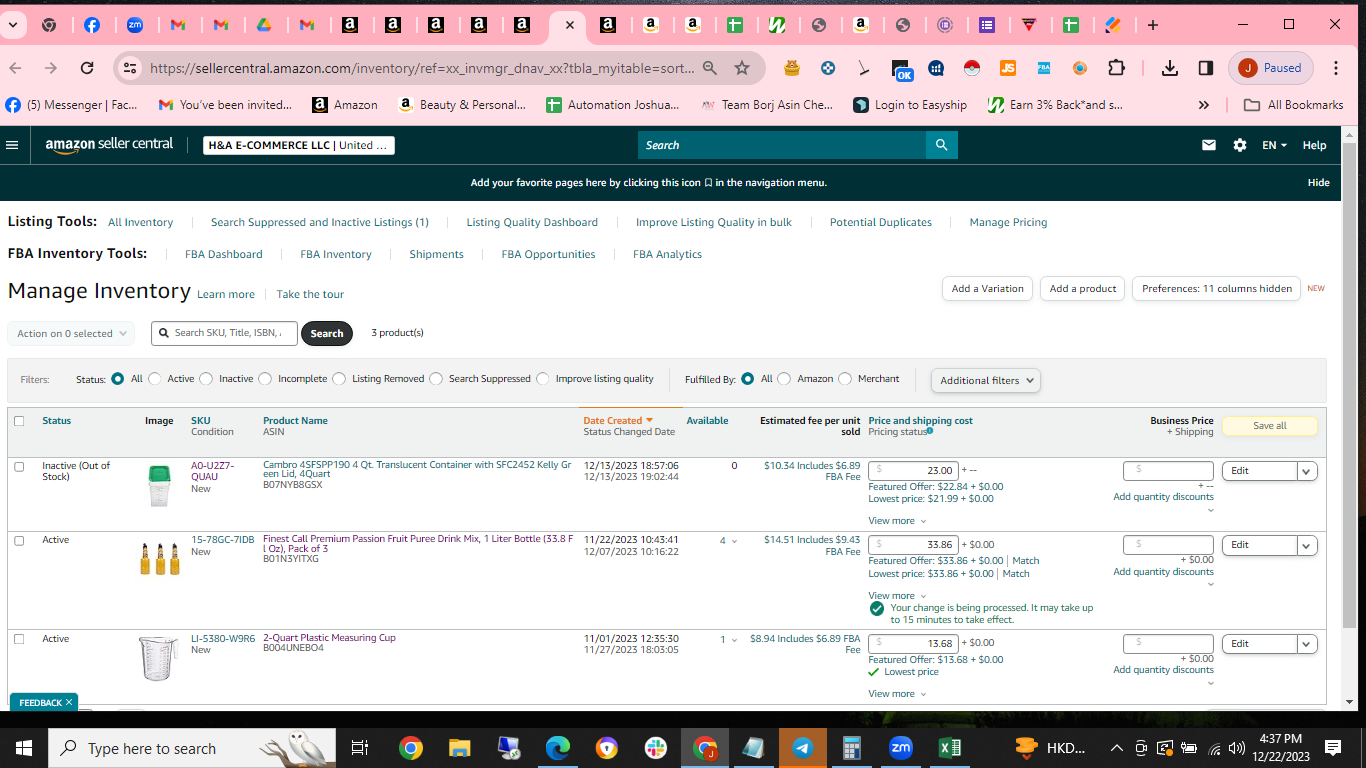Open the Edit dropdown arrow for Cambro container row

click(x=1307, y=471)
